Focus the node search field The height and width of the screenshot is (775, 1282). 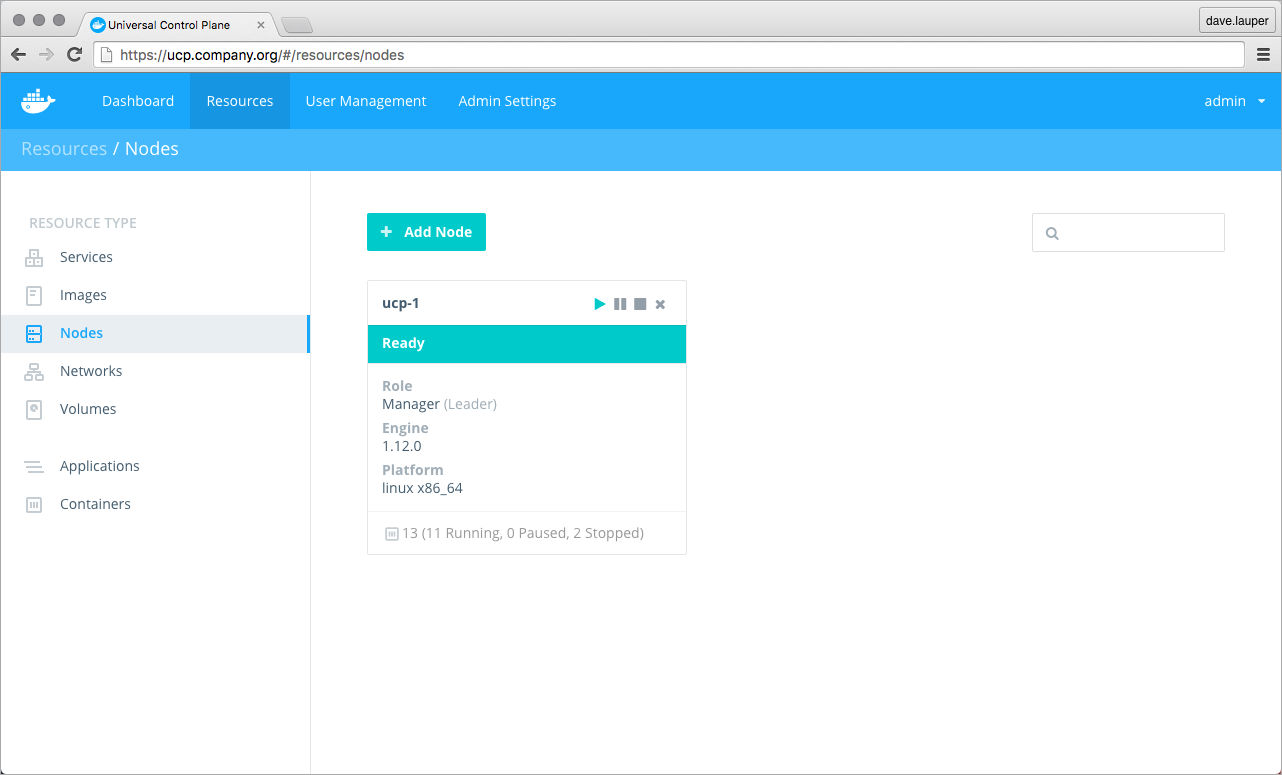(x=1140, y=233)
